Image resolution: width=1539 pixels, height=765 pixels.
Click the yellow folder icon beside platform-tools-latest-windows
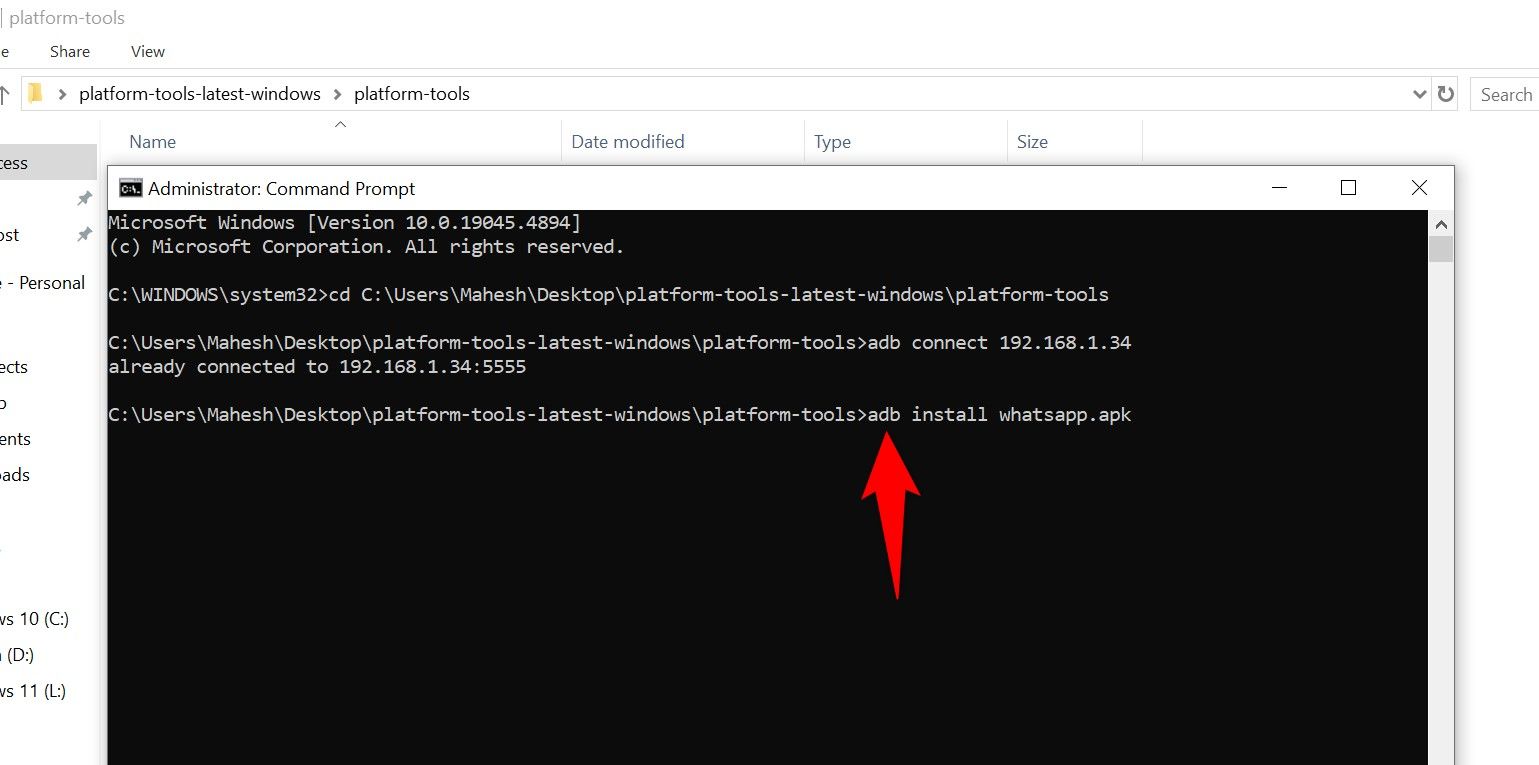tap(35, 93)
